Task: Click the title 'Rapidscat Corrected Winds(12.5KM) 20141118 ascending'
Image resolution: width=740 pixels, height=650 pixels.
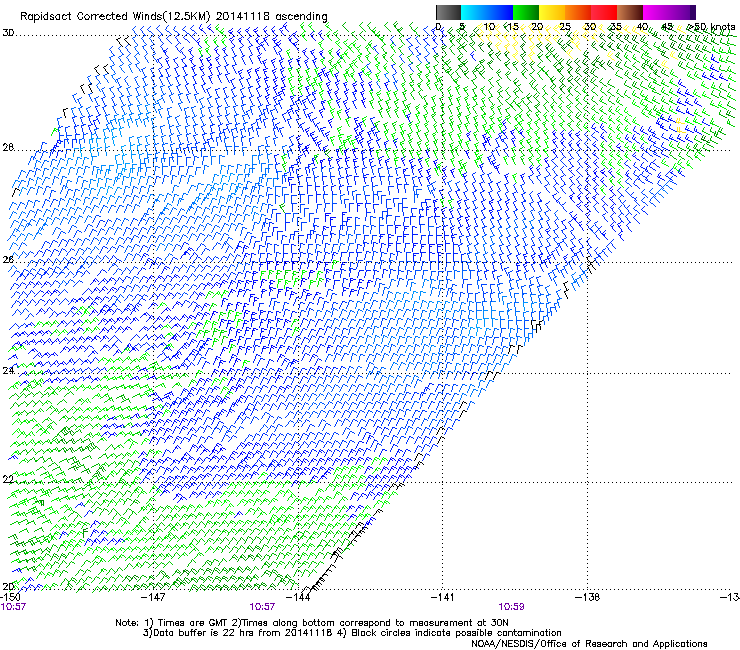Action: pos(174,17)
